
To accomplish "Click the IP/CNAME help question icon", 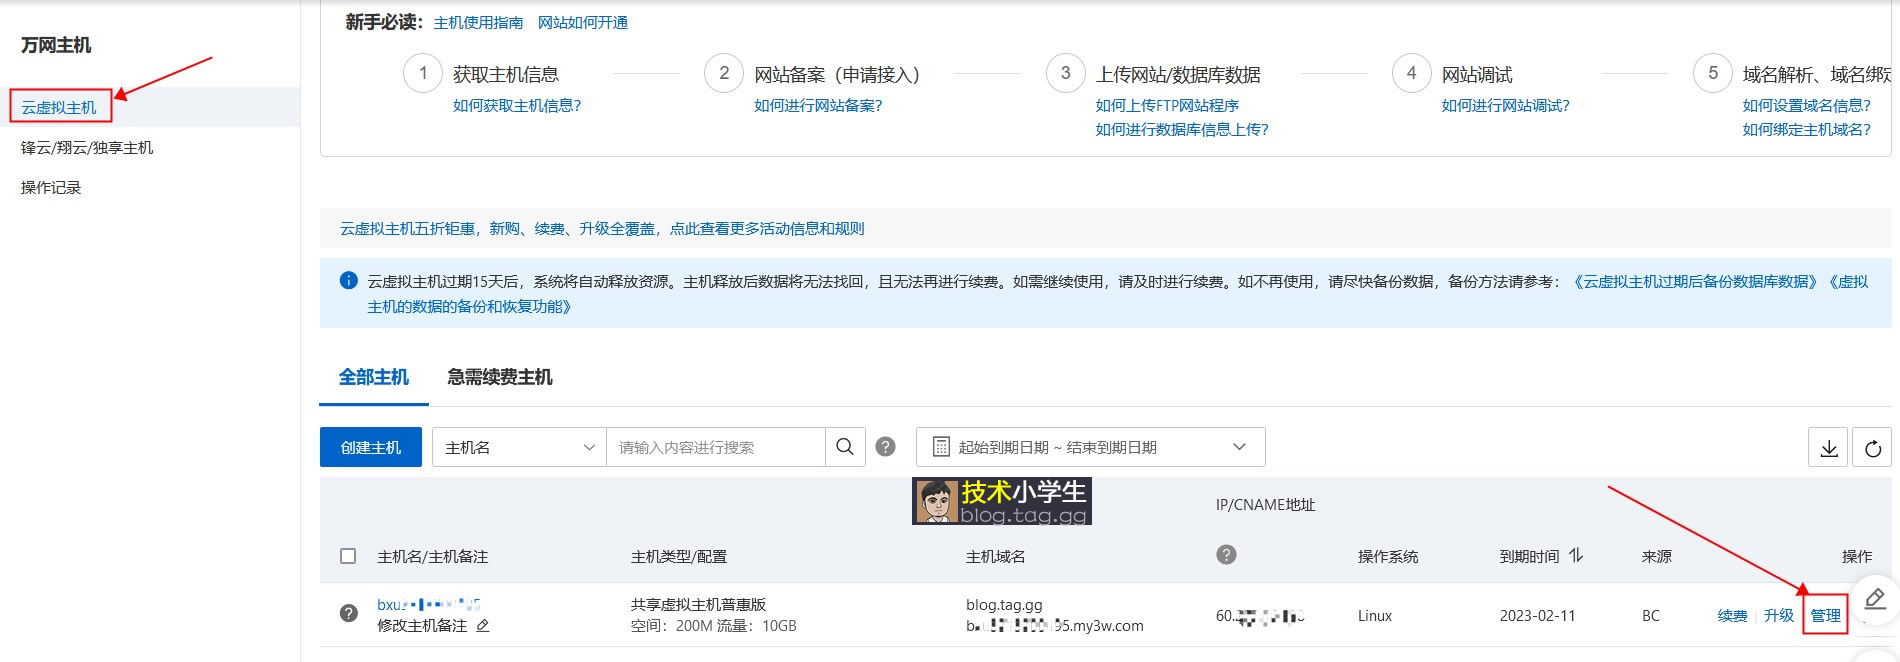I will (1226, 555).
